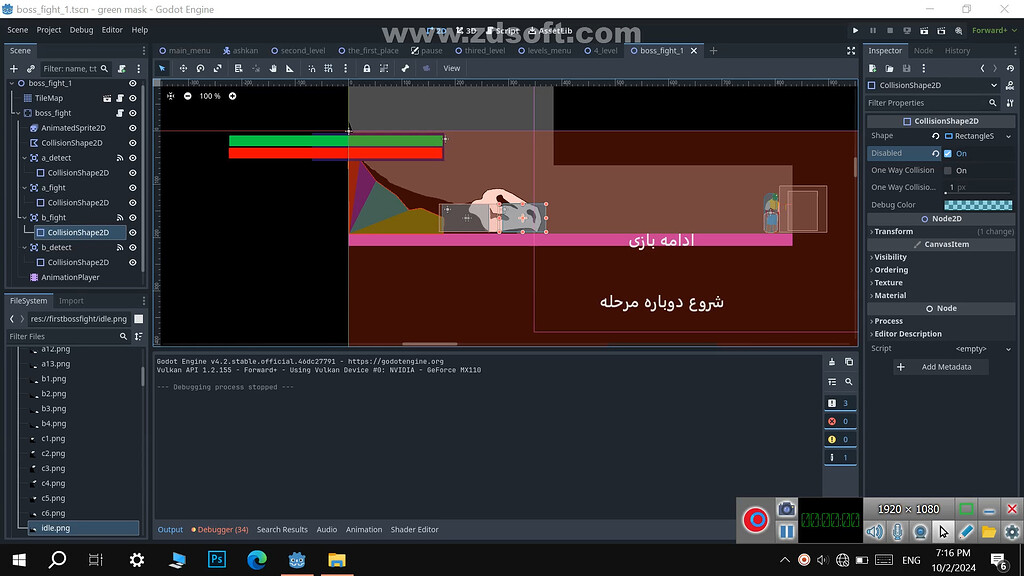The width and height of the screenshot is (1024, 576).
Task: Toggle error messages filter in output
Action: tap(840, 421)
